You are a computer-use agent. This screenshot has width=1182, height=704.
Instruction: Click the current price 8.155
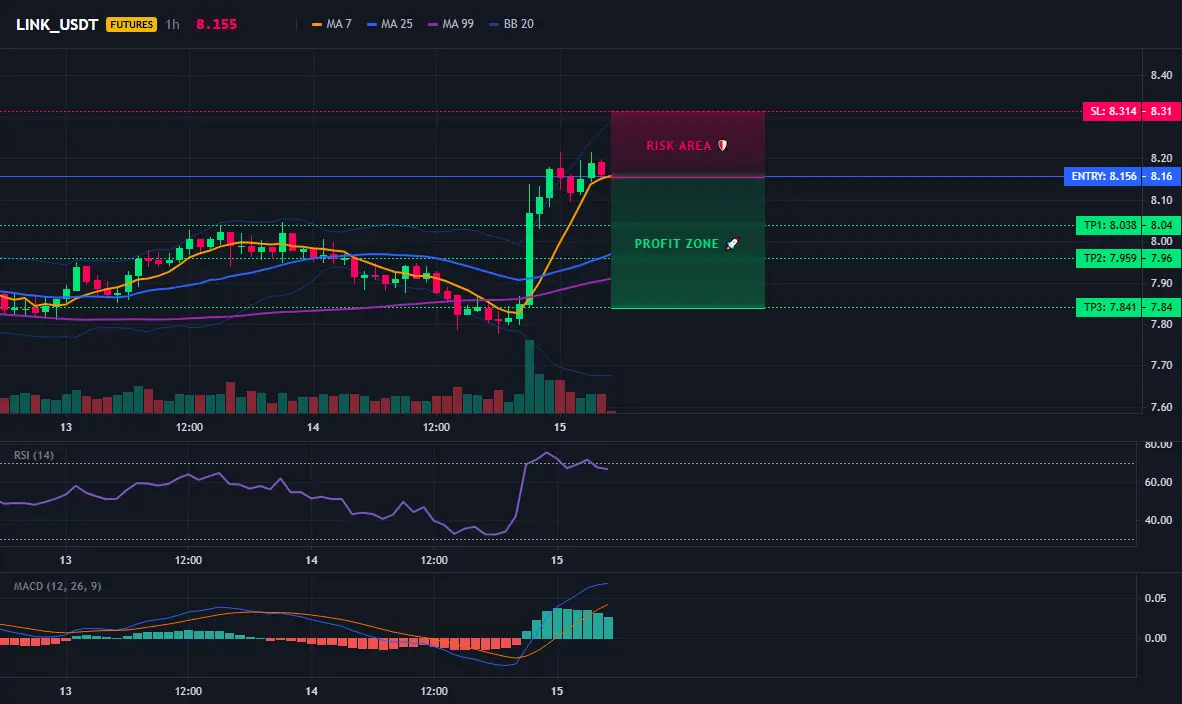(216, 24)
